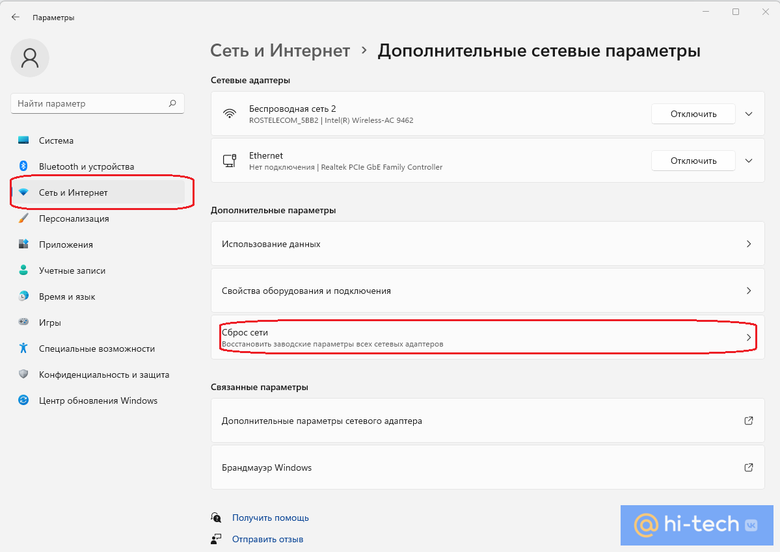Click the Игры gamepad icon
The width and height of the screenshot is (780, 552).
[23, 322]
